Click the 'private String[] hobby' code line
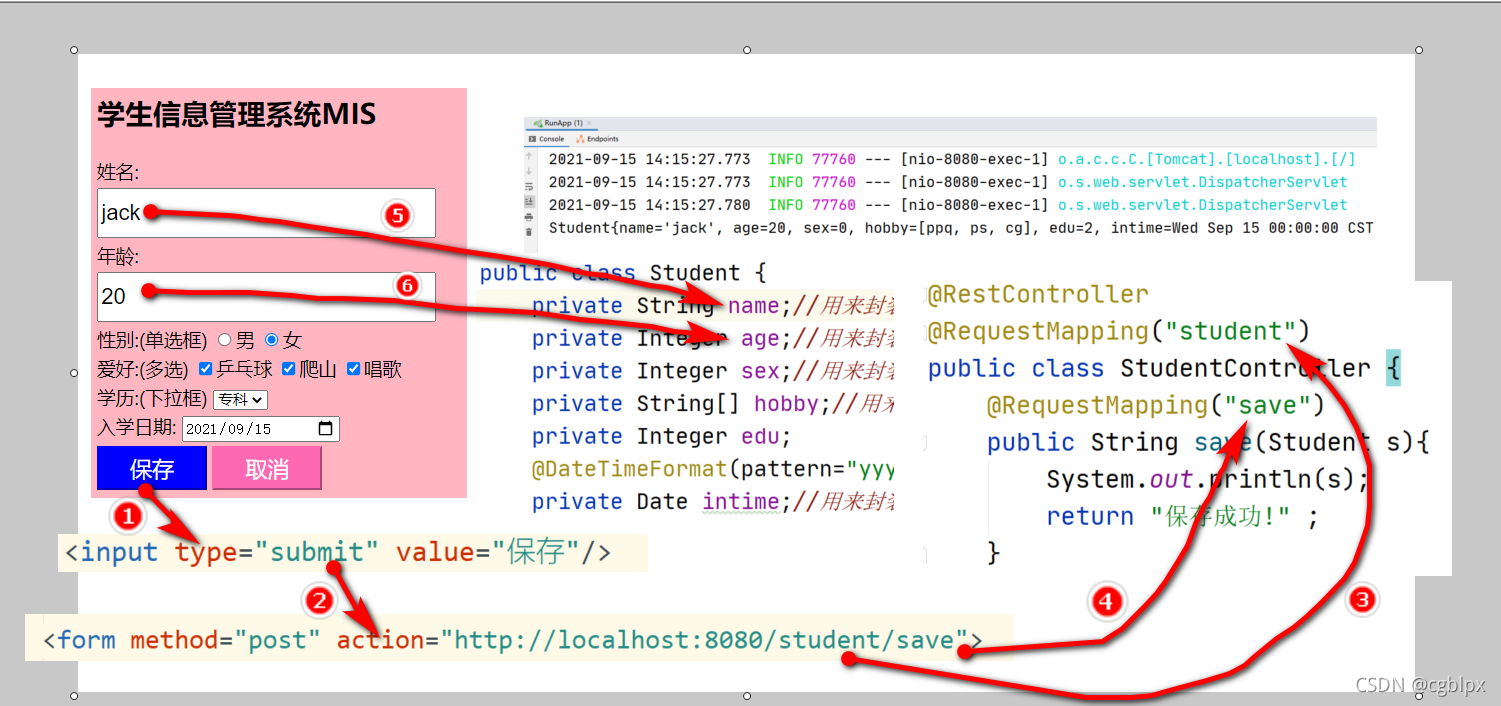 point(713,404)
